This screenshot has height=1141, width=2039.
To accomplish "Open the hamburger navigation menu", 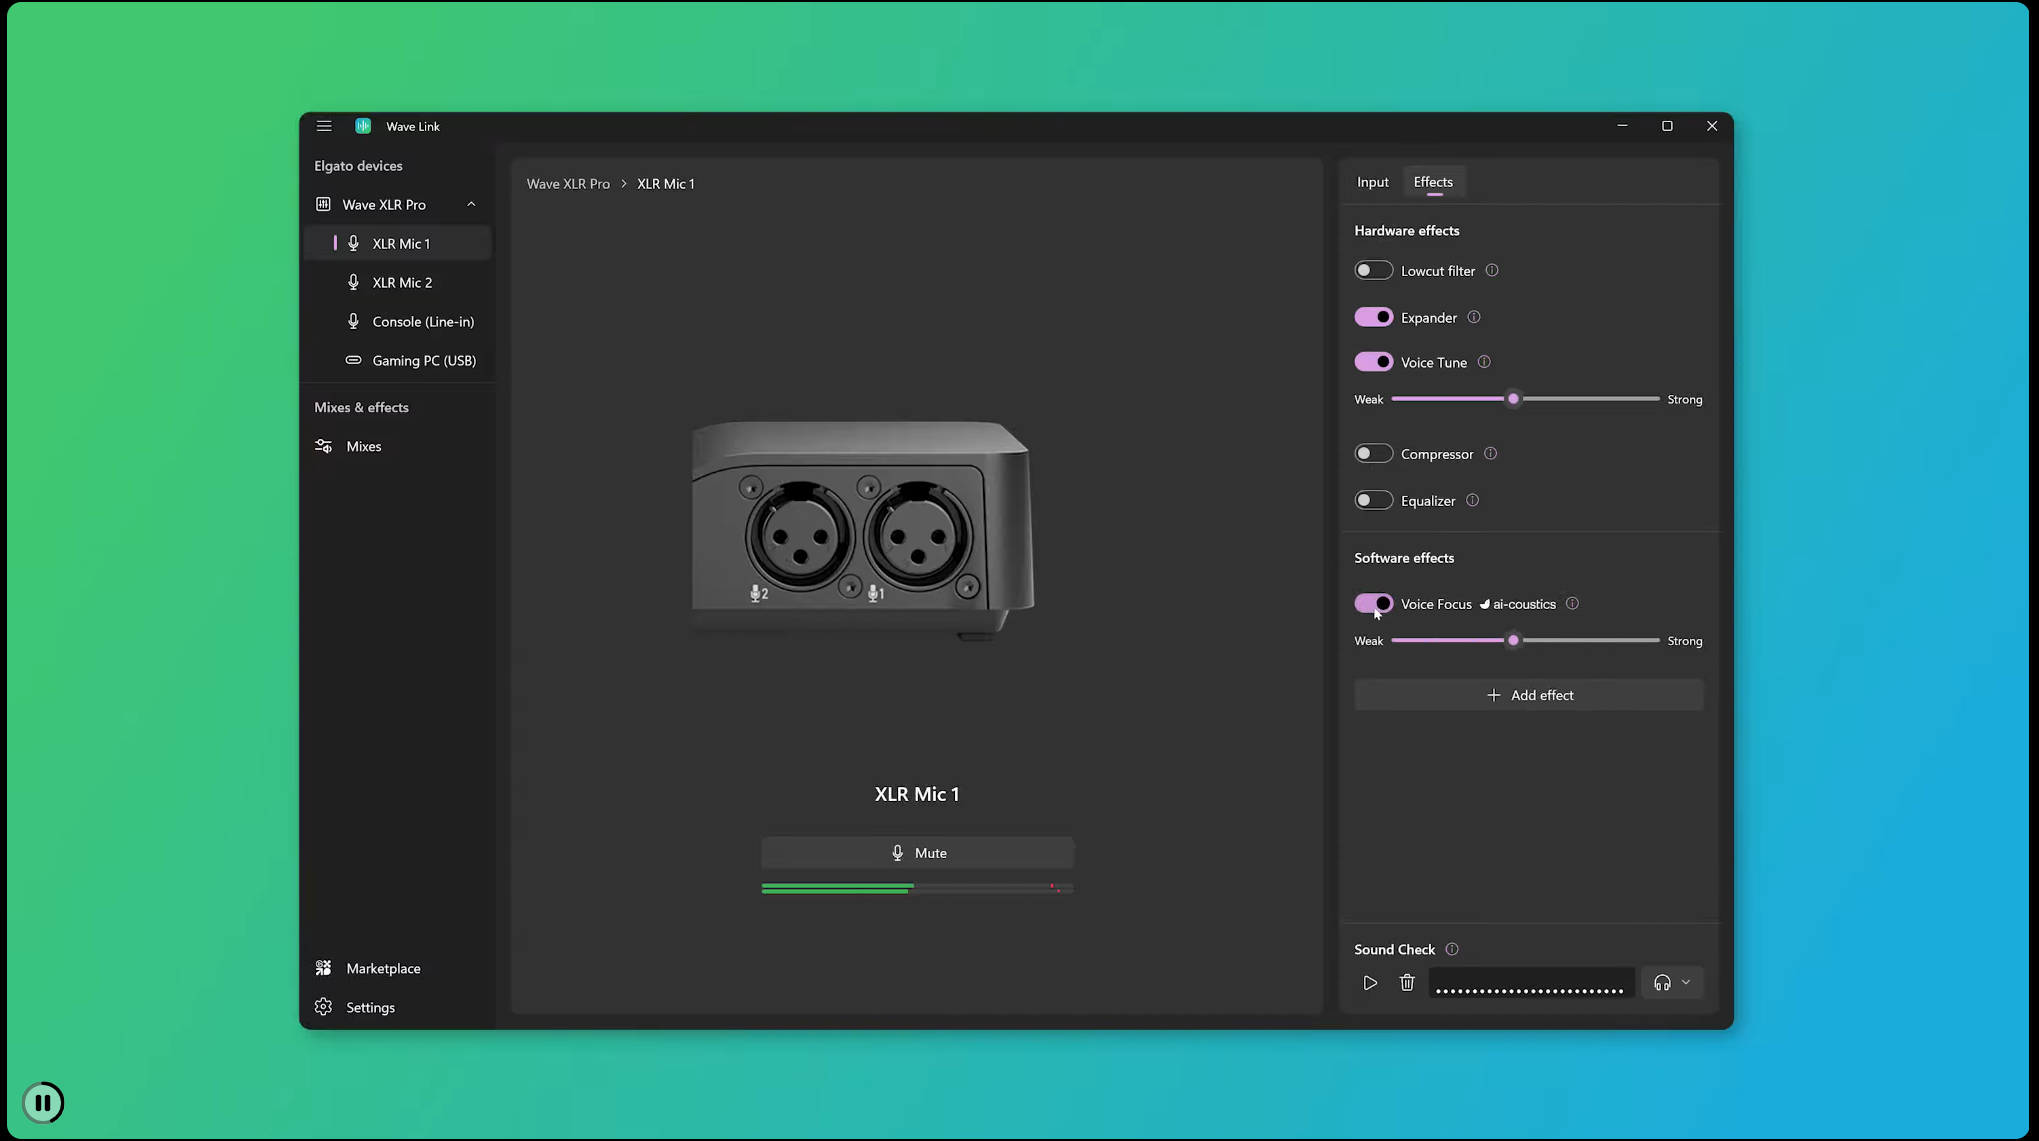I will click(x=324, y=126).
